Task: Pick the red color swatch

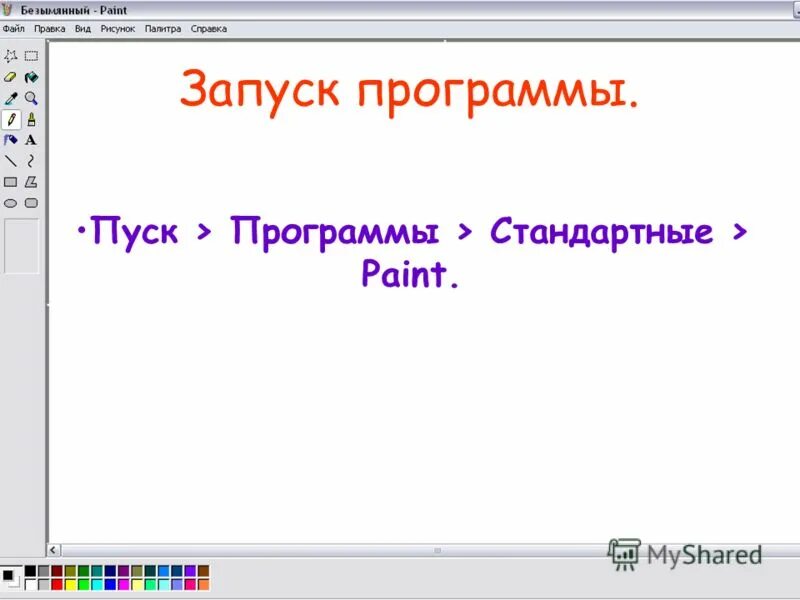Action: click(x=57, y=585)
